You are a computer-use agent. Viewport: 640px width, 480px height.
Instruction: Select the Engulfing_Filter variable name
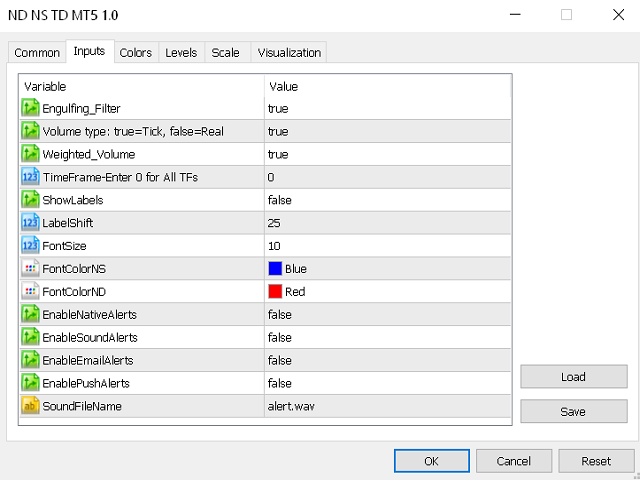click(81, 109)
